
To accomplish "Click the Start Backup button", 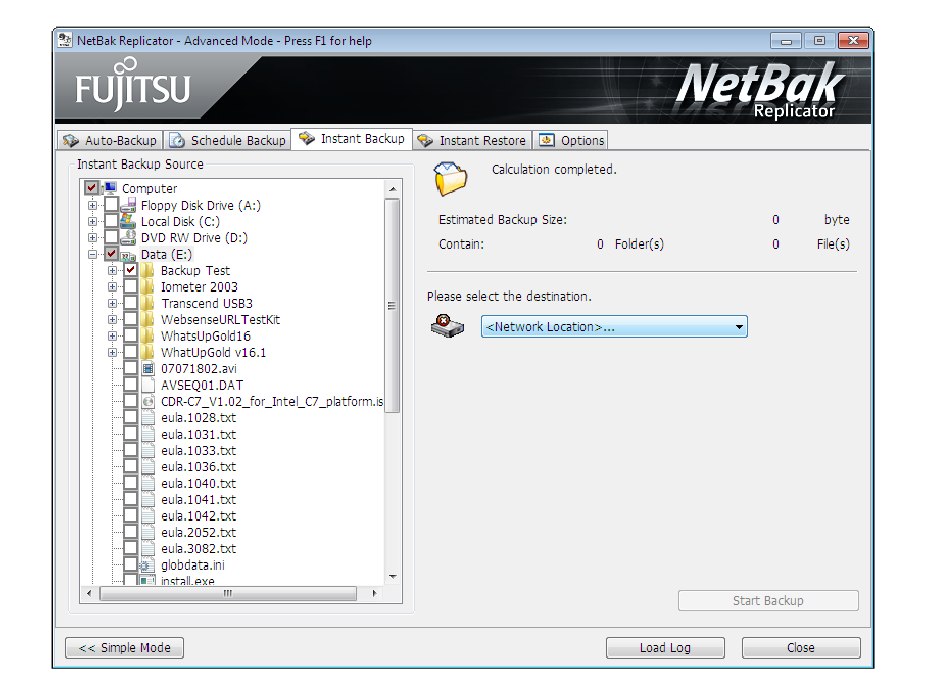I will pos(768,601).
